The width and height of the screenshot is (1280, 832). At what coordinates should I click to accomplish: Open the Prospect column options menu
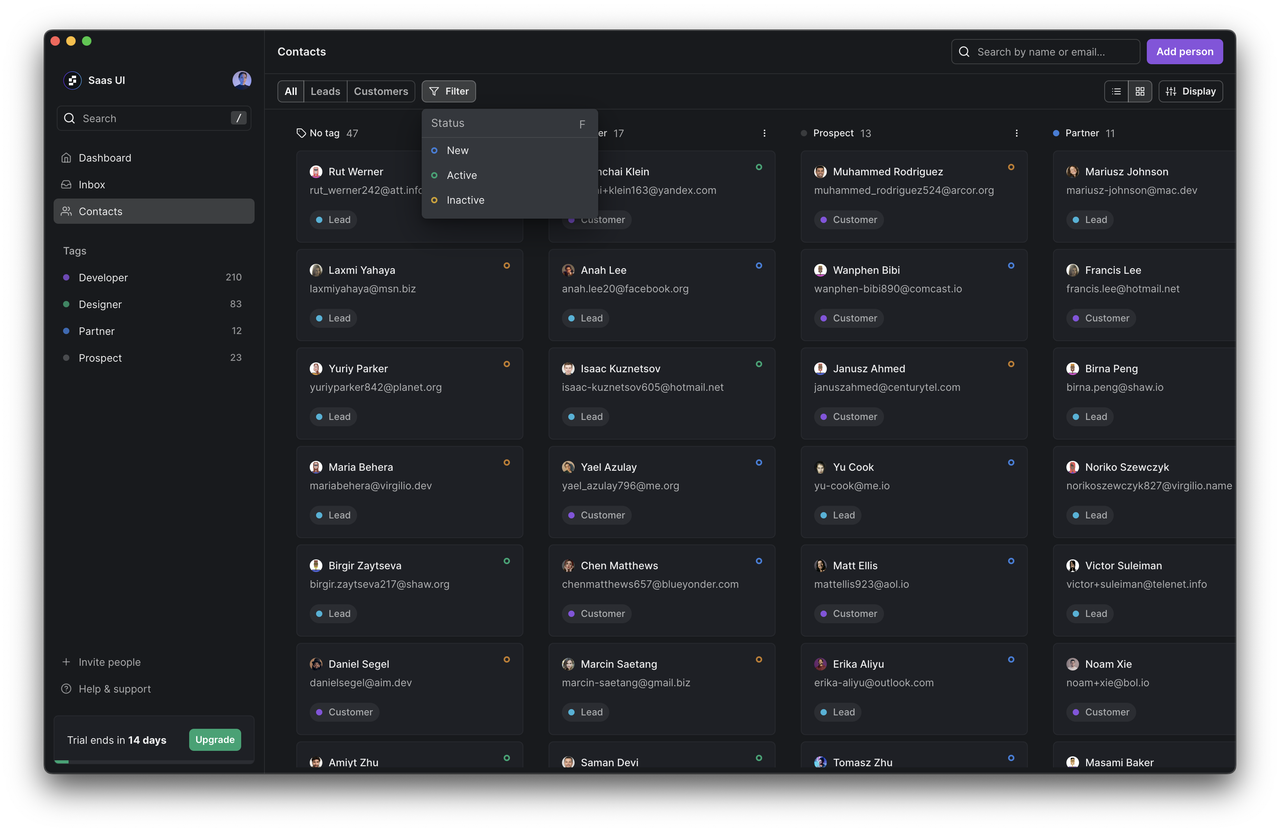tap(1016, 132)
